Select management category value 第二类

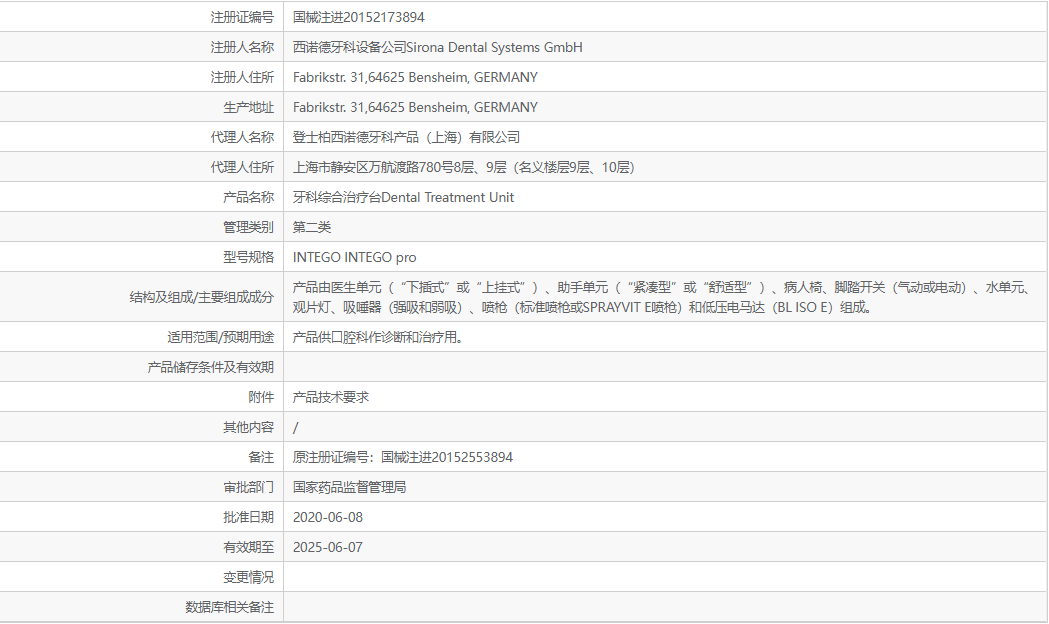pos(312,227)
